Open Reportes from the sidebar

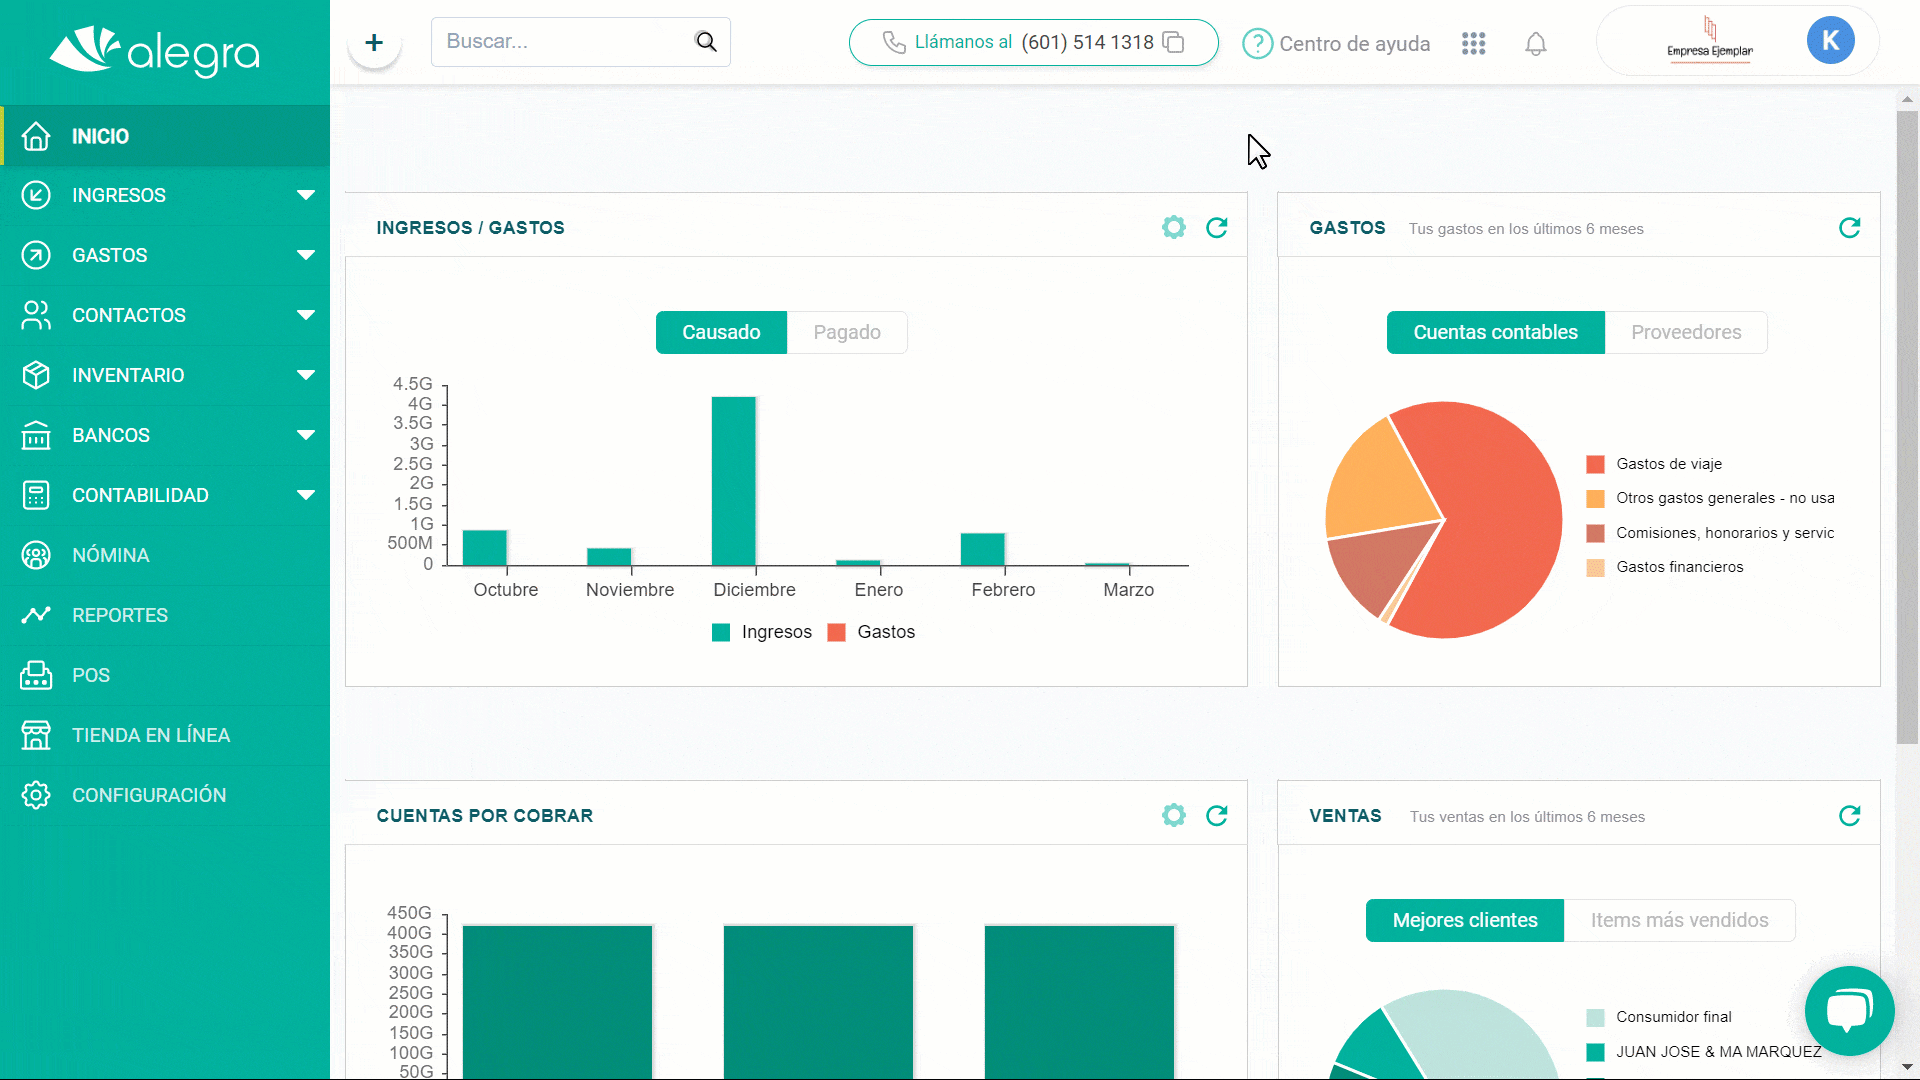click(120, 615)
